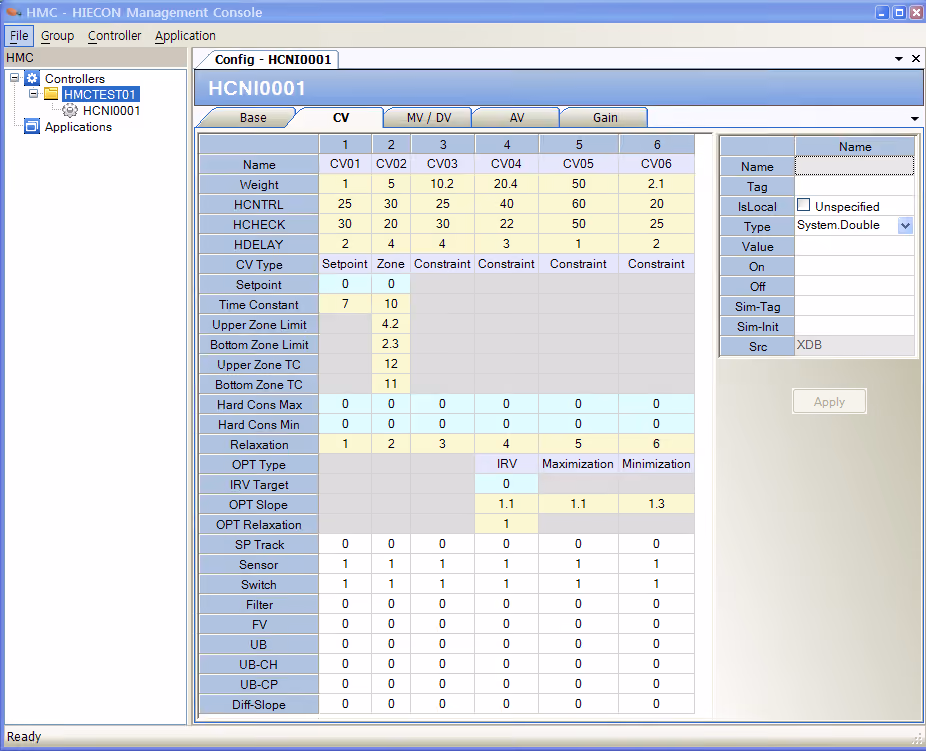The height and width of the screenshot is (751, 926).
Task: Click the Tag input field
Action: click(854, 186)
